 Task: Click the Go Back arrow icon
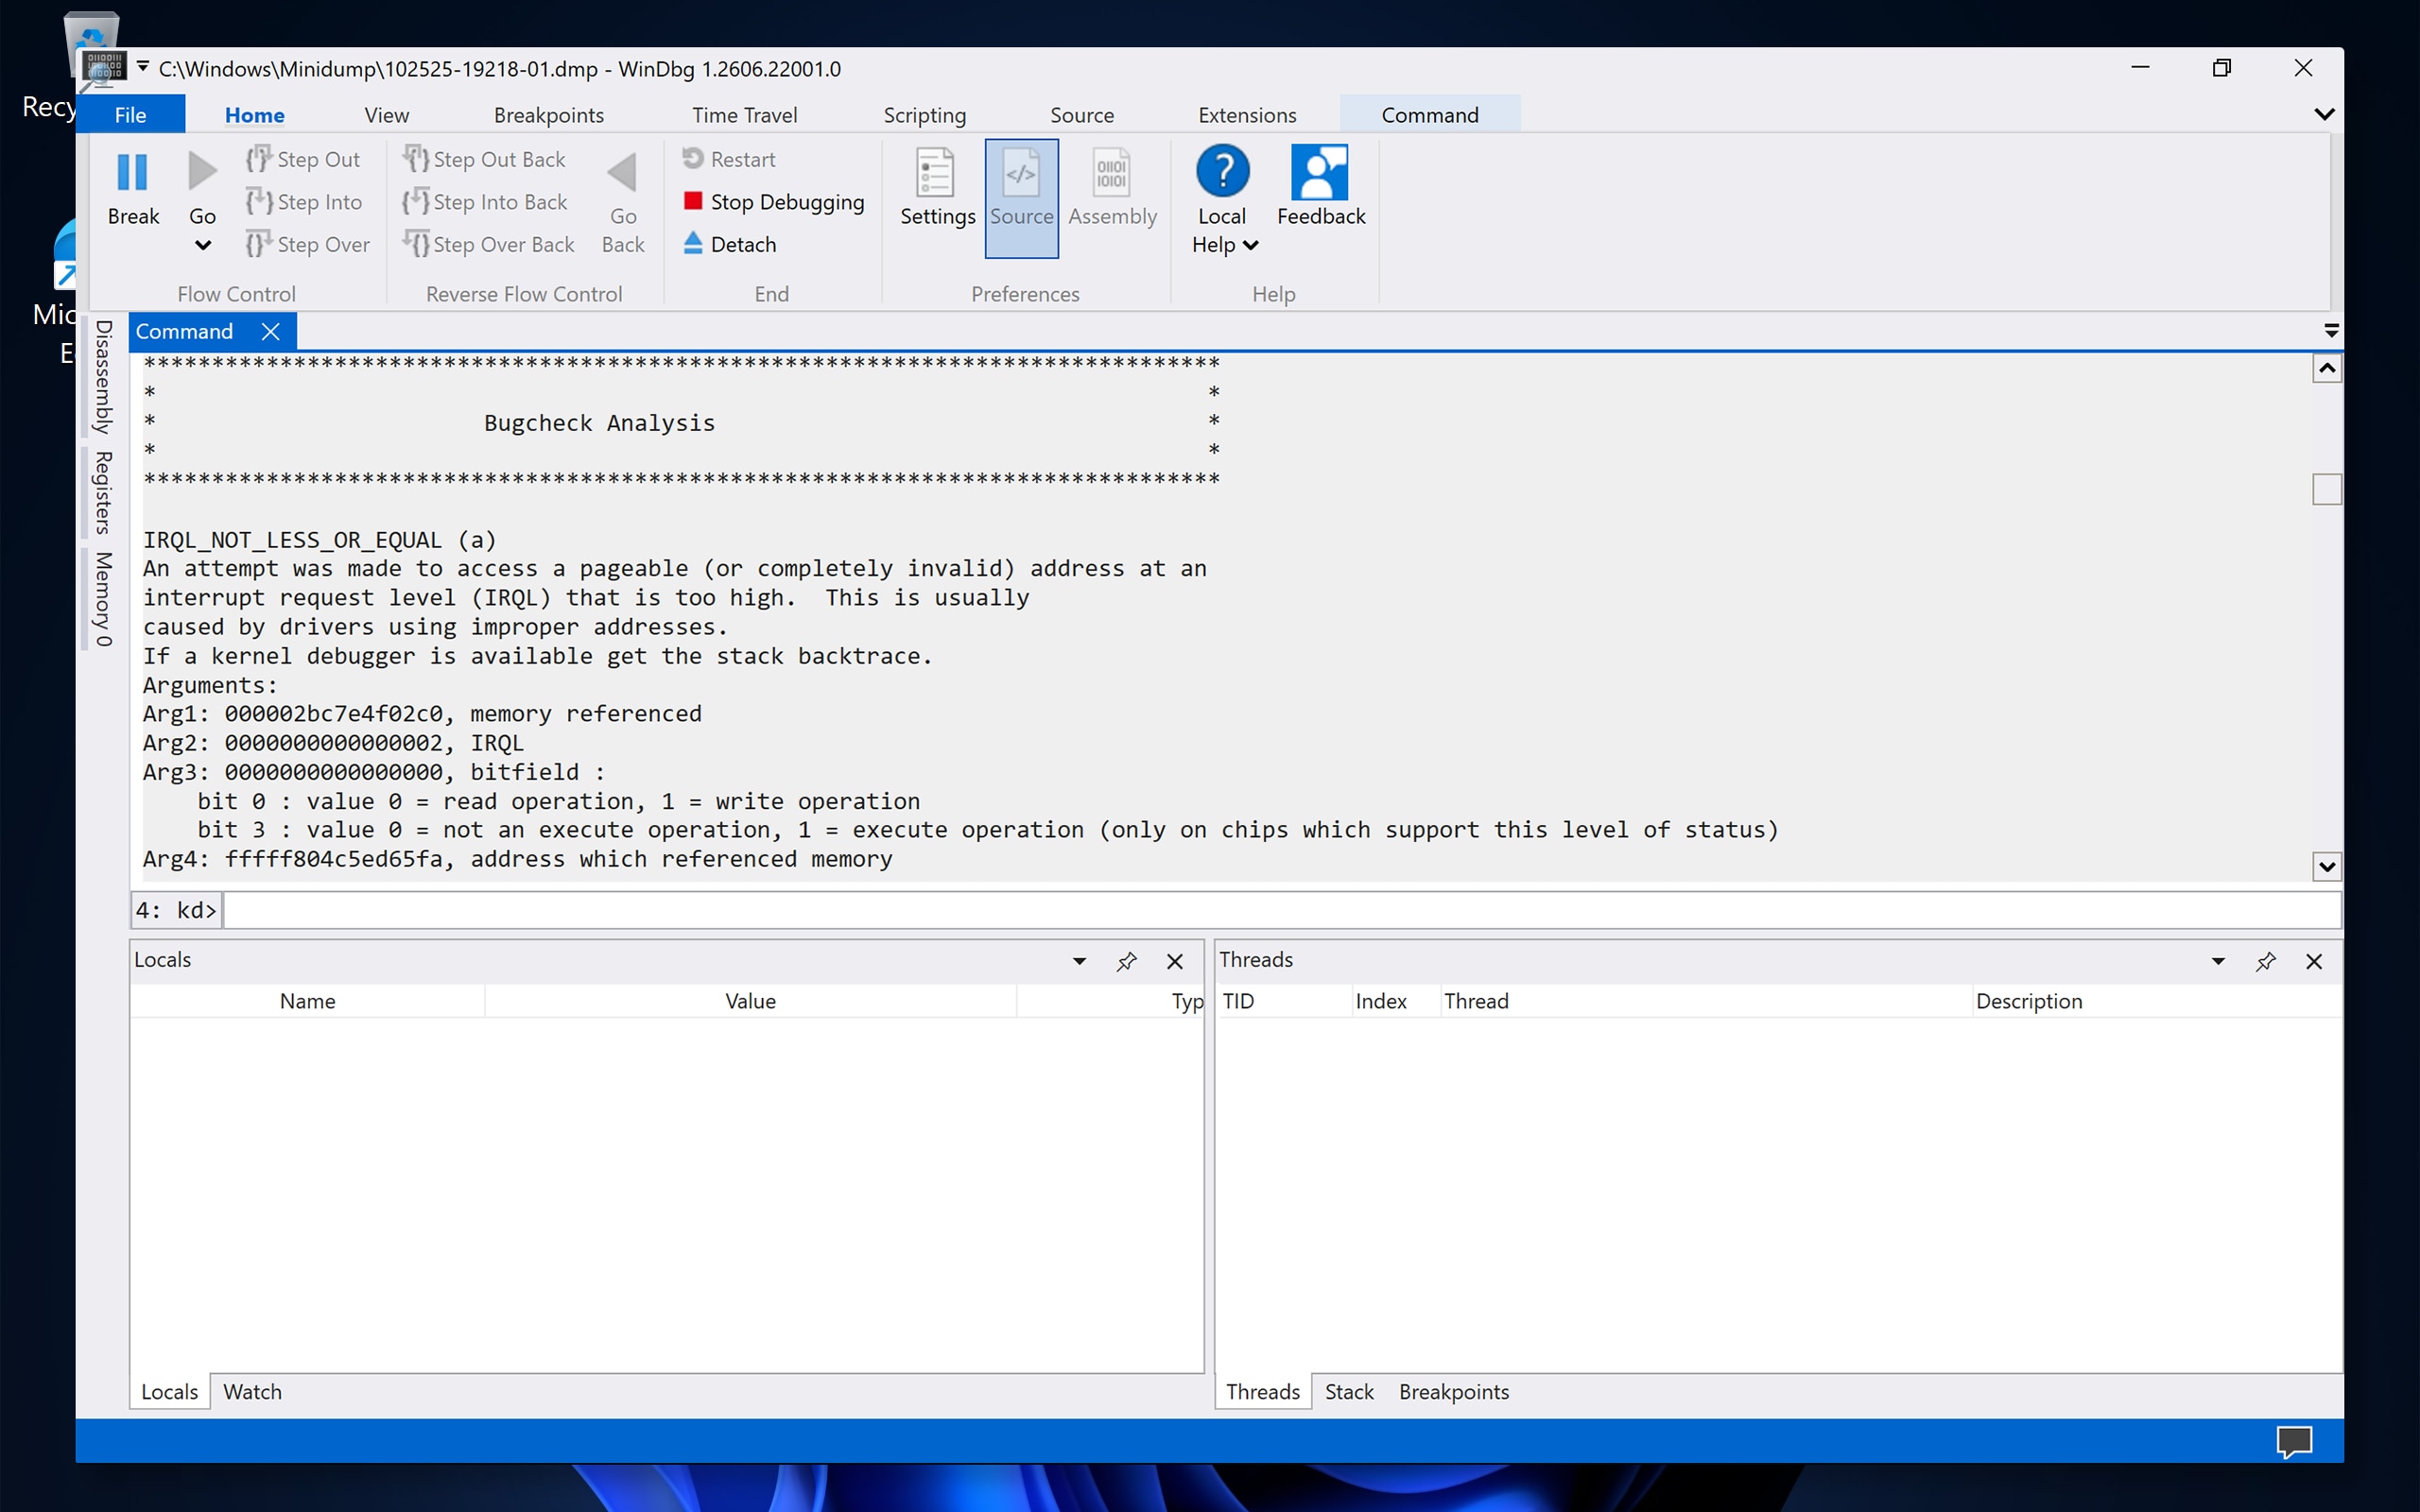(x=622, y=172)
